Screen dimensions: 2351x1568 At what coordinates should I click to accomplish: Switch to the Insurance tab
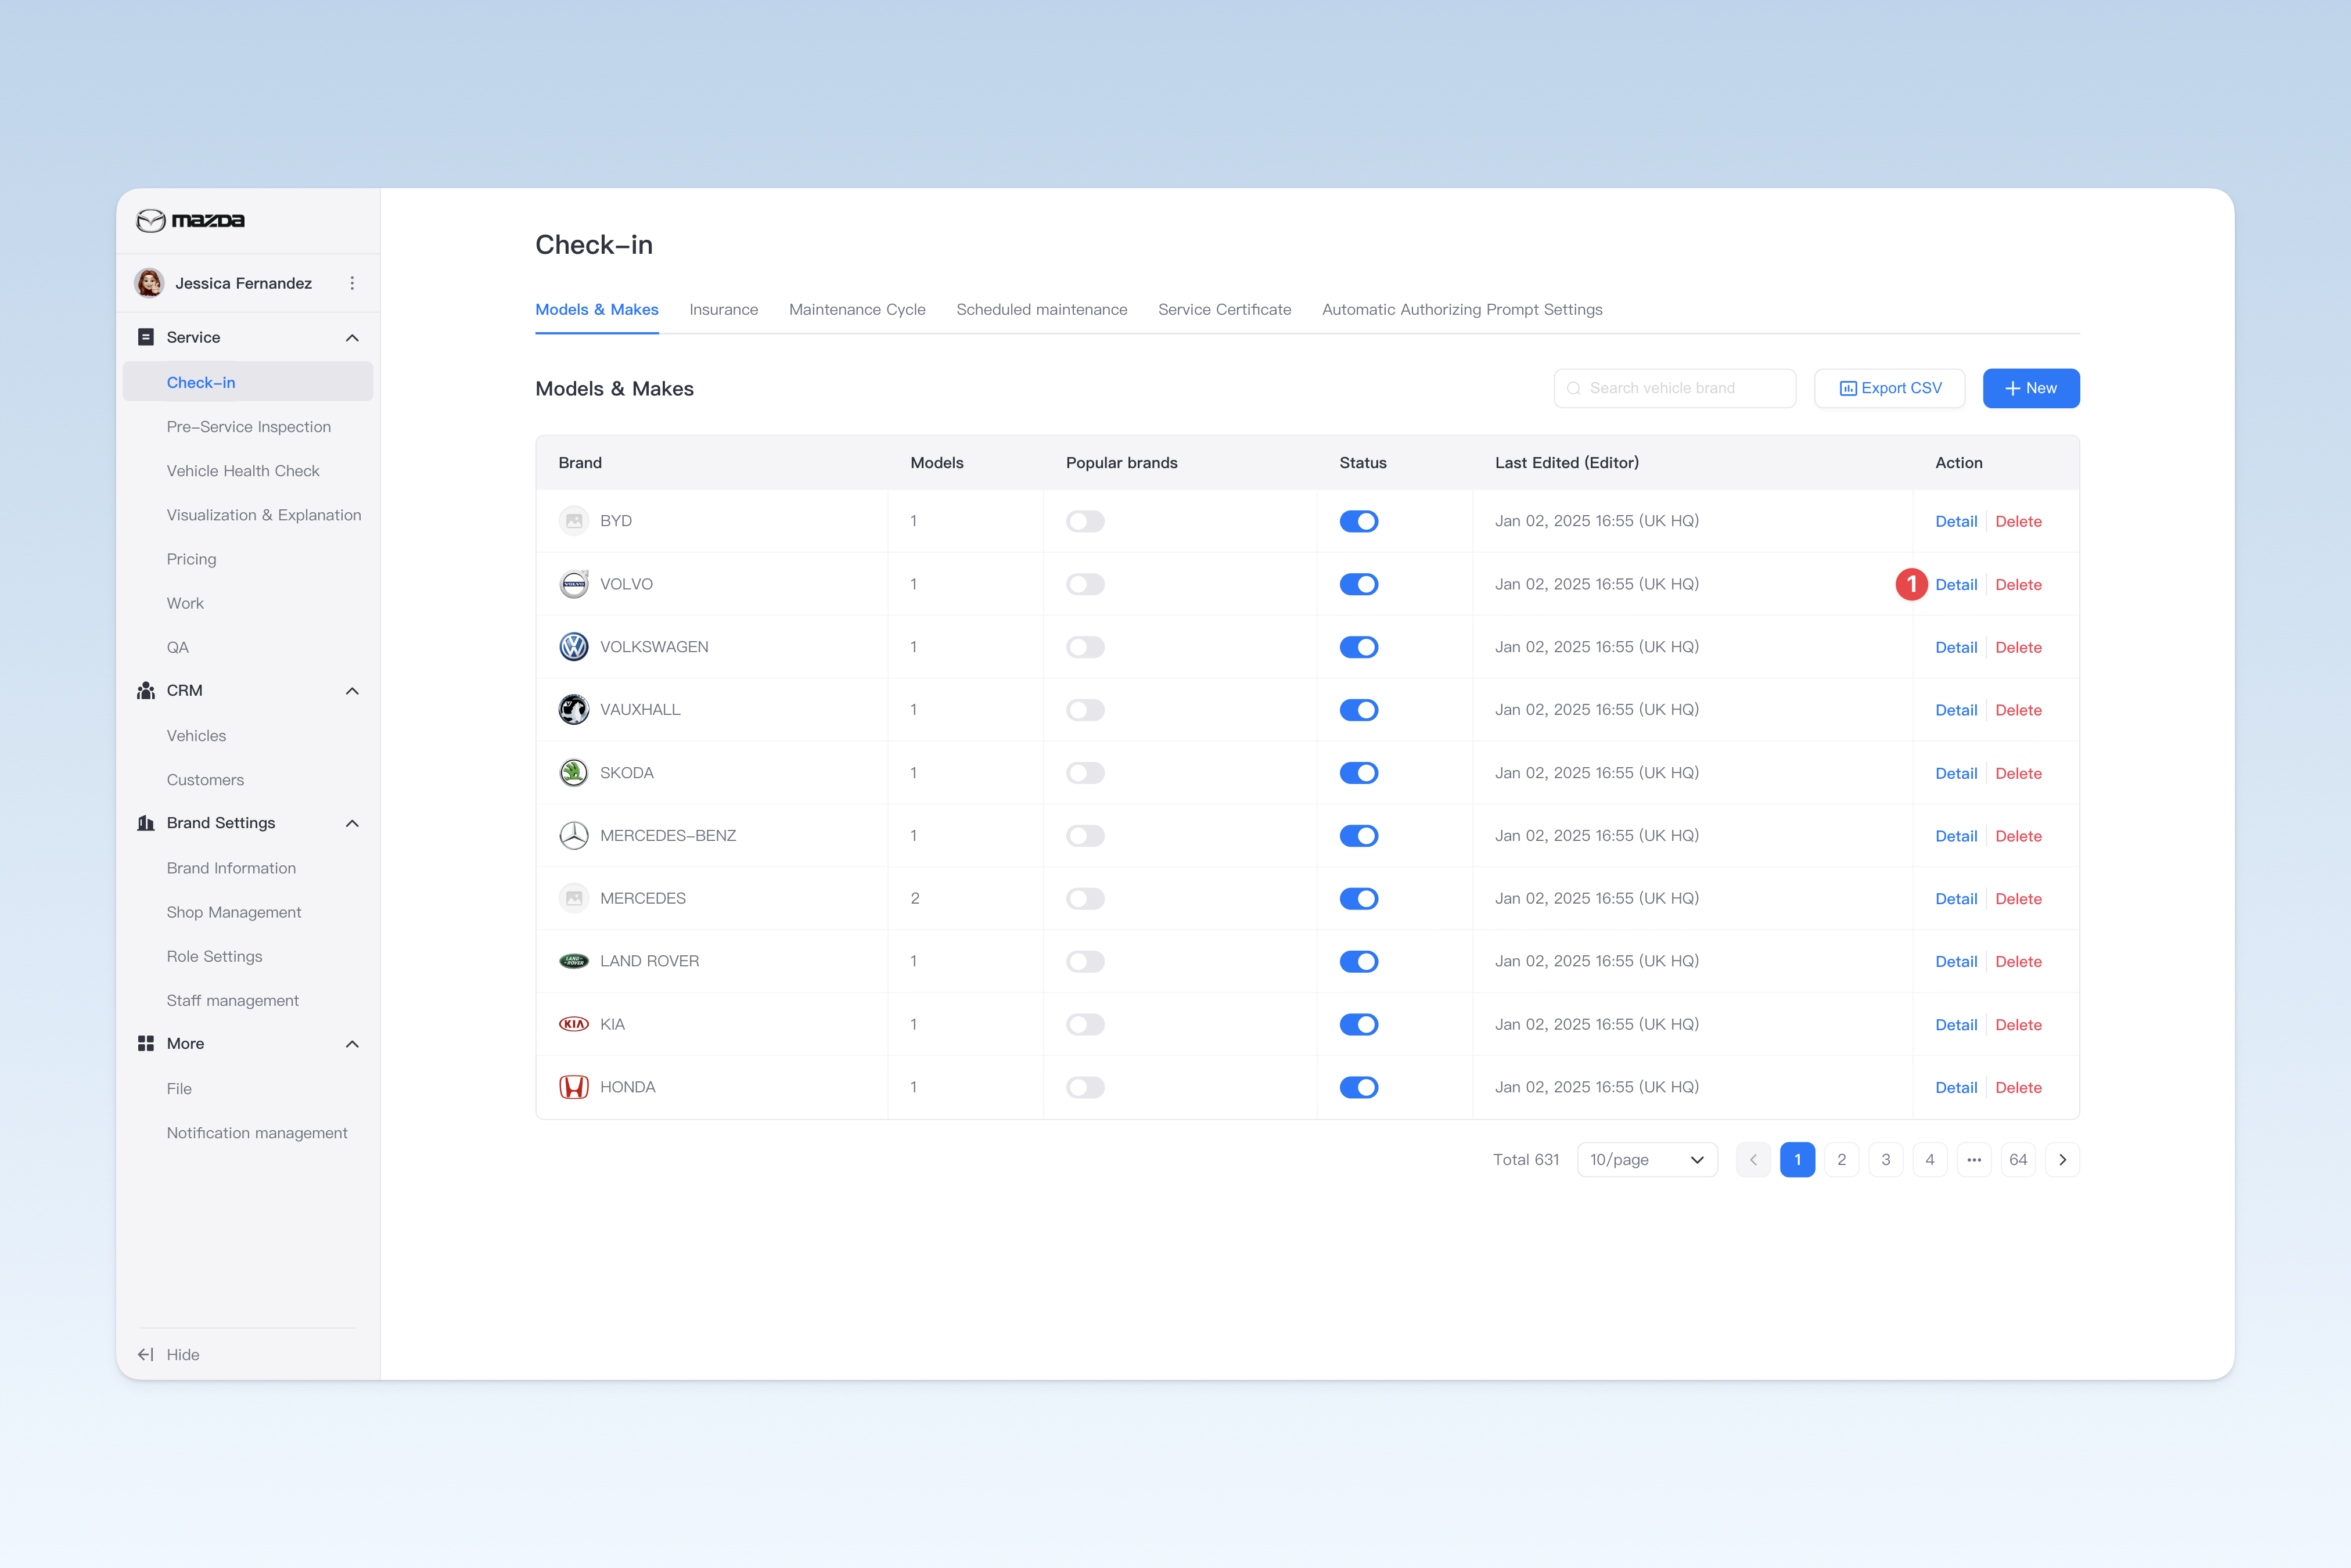(723, 310)
